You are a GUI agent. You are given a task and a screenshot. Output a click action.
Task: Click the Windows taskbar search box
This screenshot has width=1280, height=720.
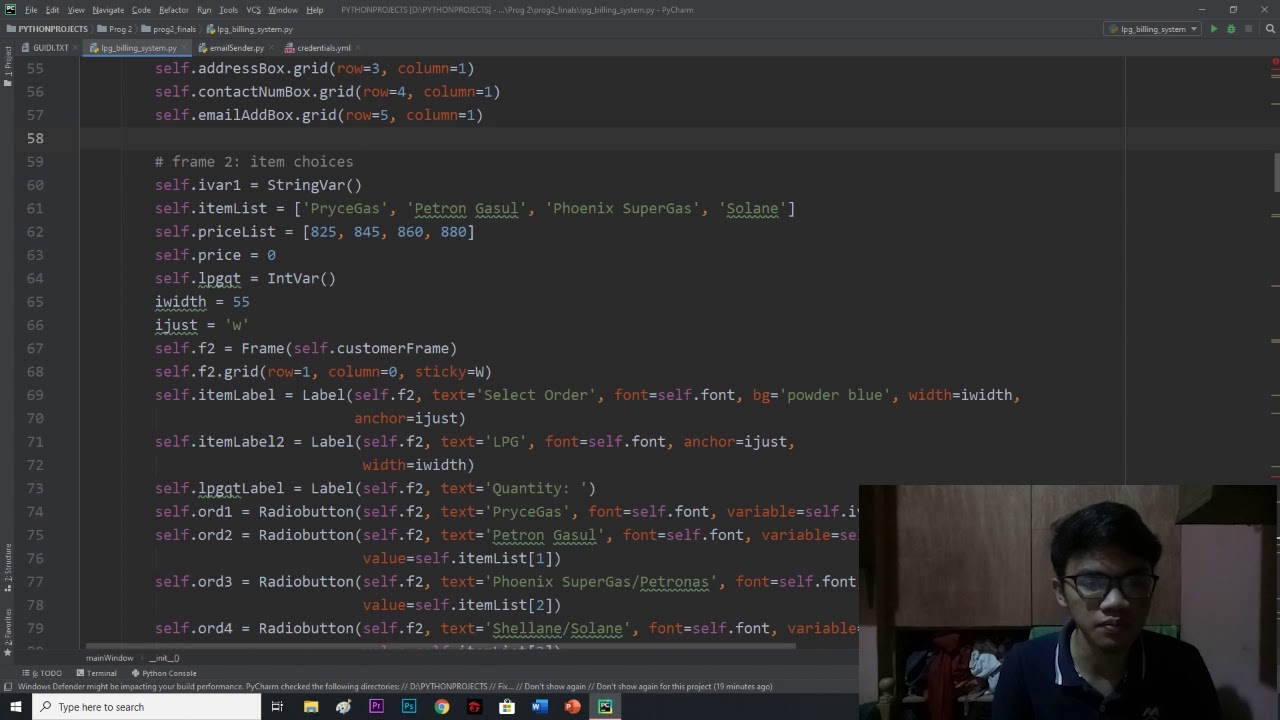pyautogui.click(x=146, y=707)
